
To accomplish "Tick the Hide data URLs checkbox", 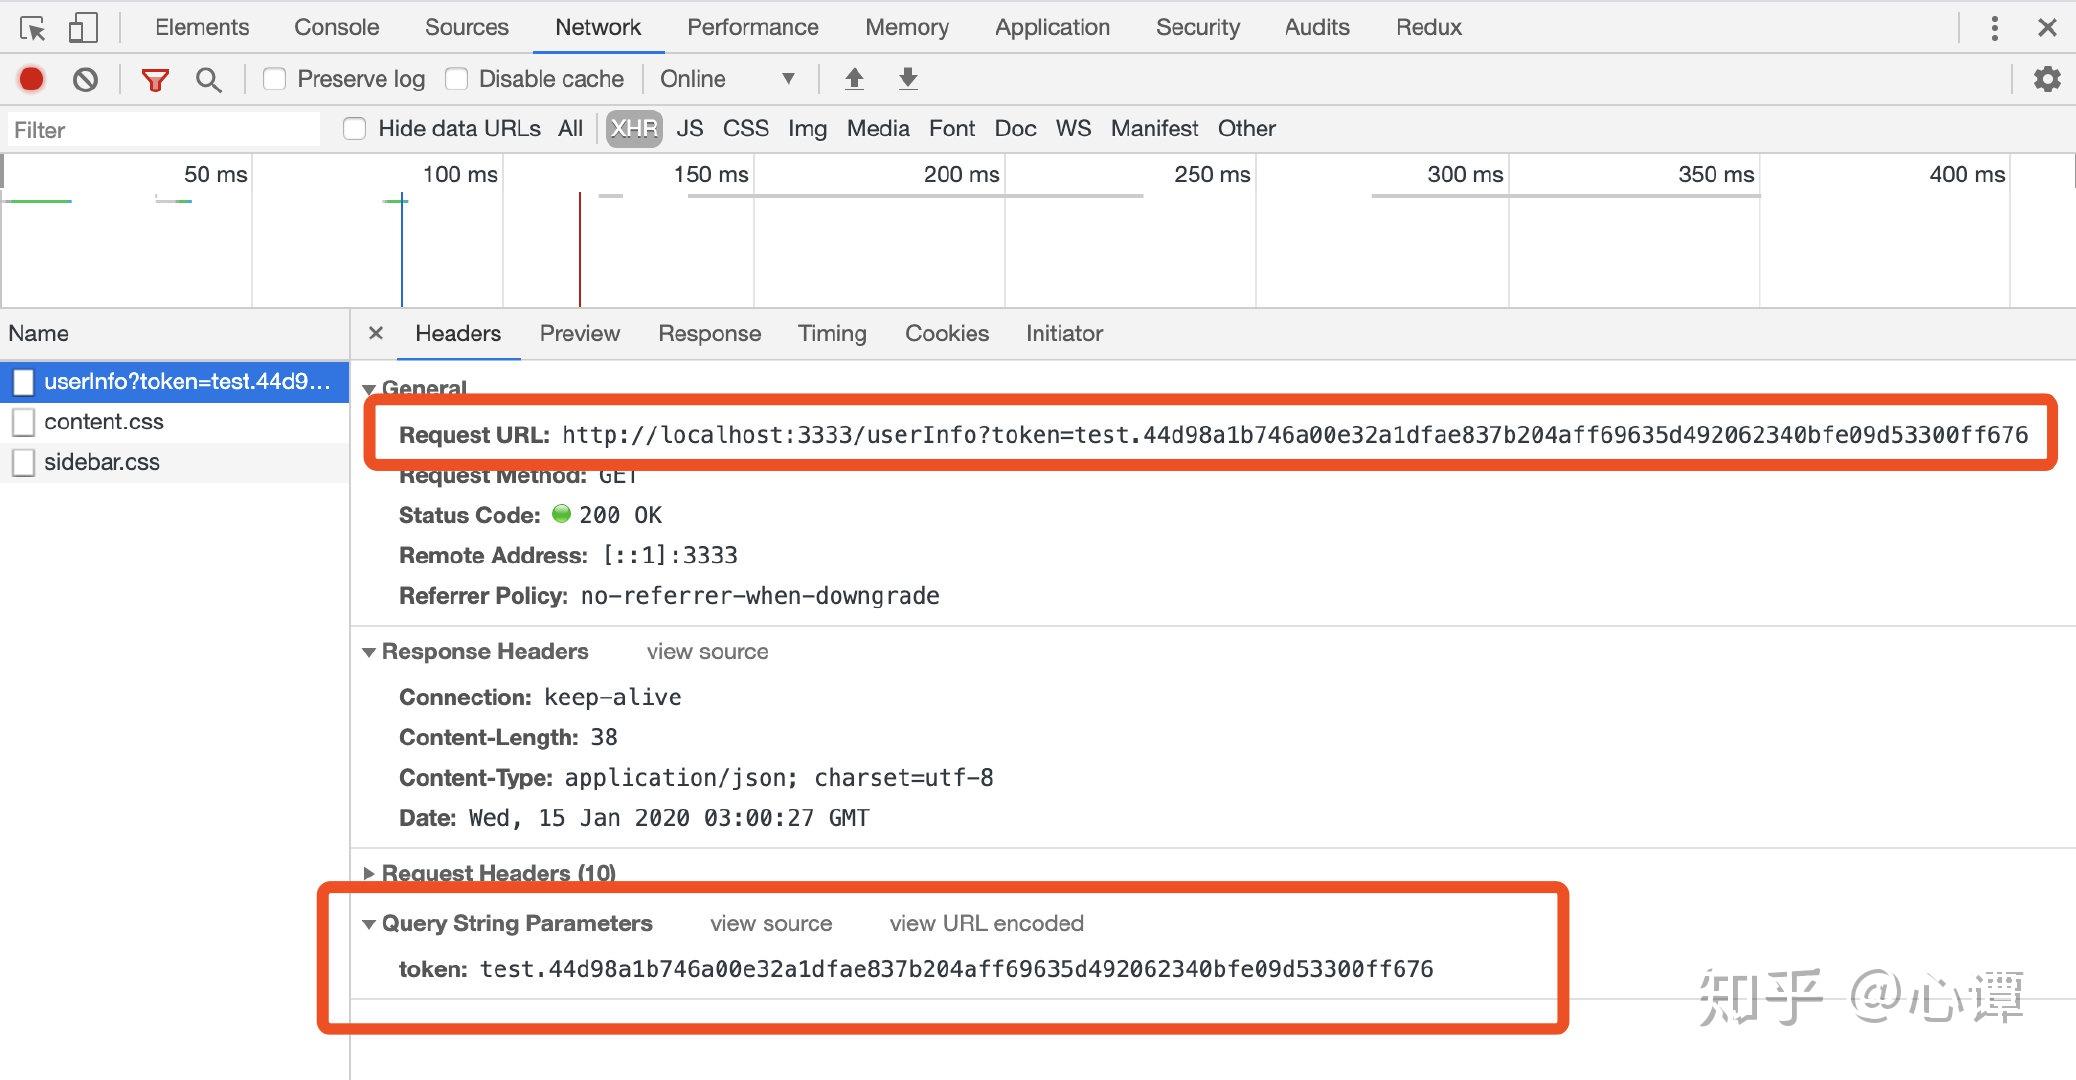I will [x=354, y=128].
